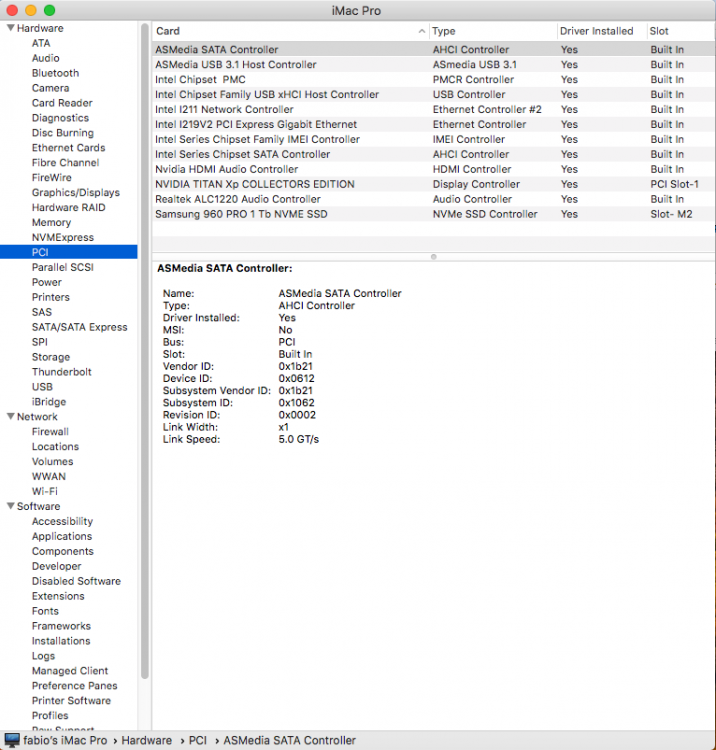The height and width of the screenshot is (750, 716).
Task: Click the Device ID value 0x0612
Action: click(x=297, y=378)
